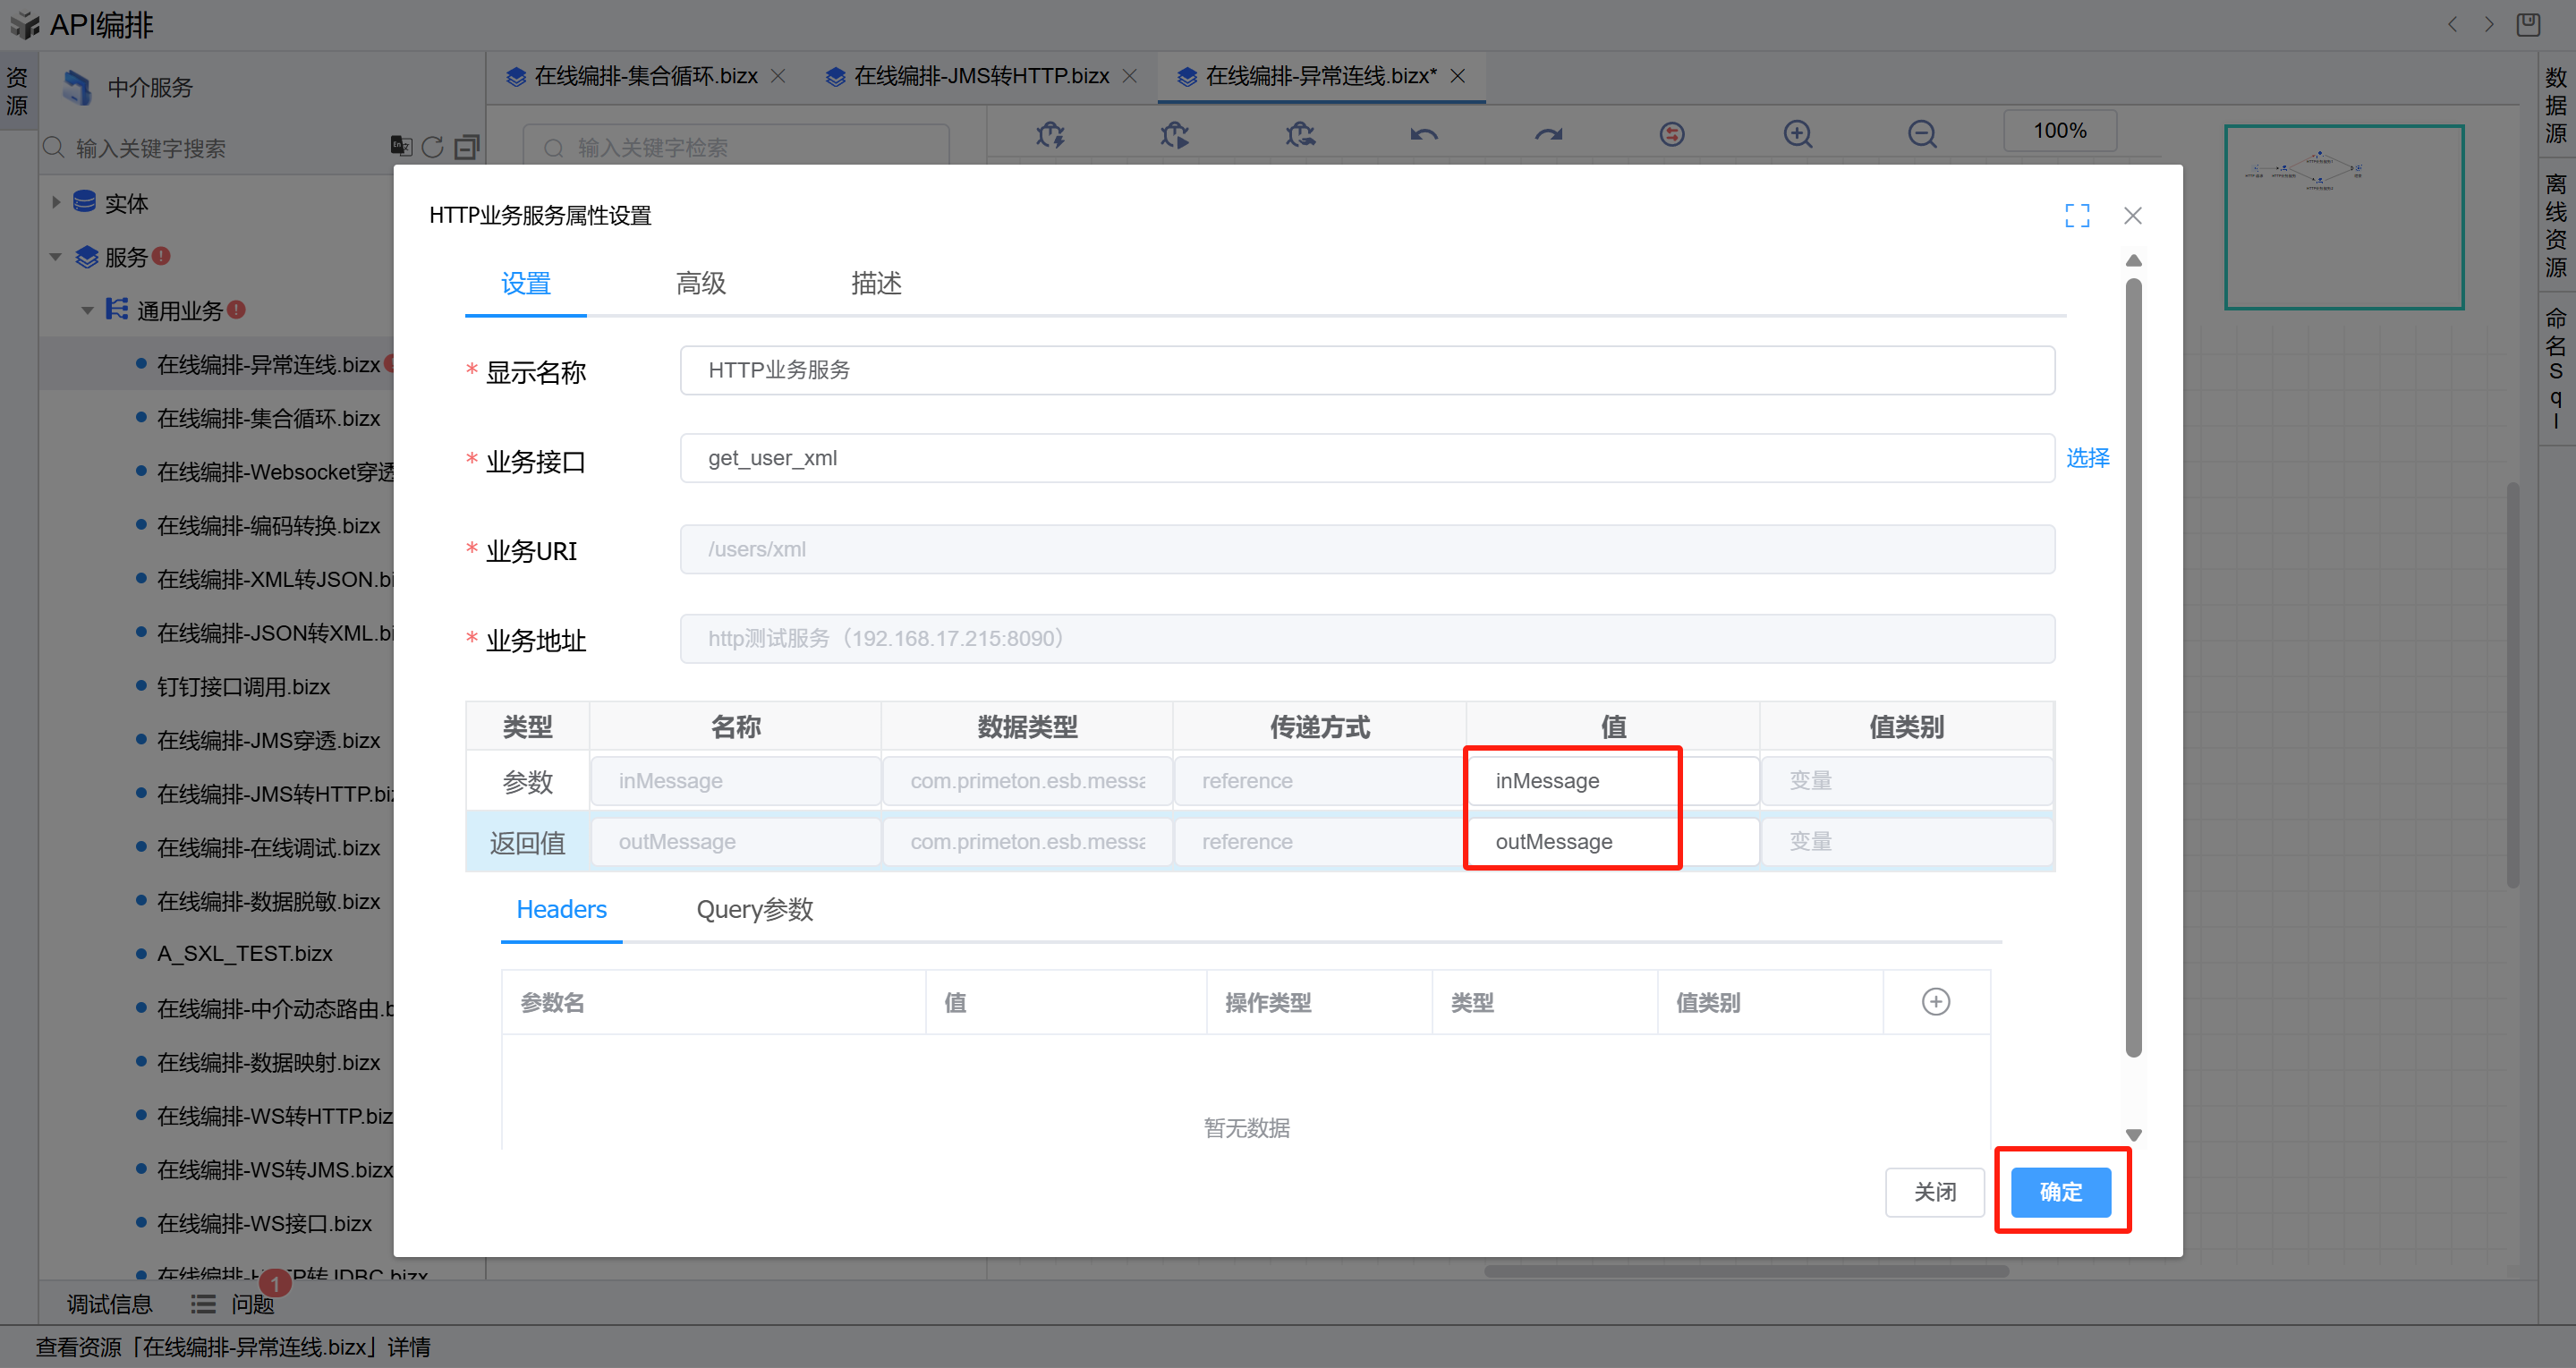This screenshot has height=1368, width=2576.
Task: Open 钉钉接口调用.bizx in the tree
Action: click(x=243, y=687)
